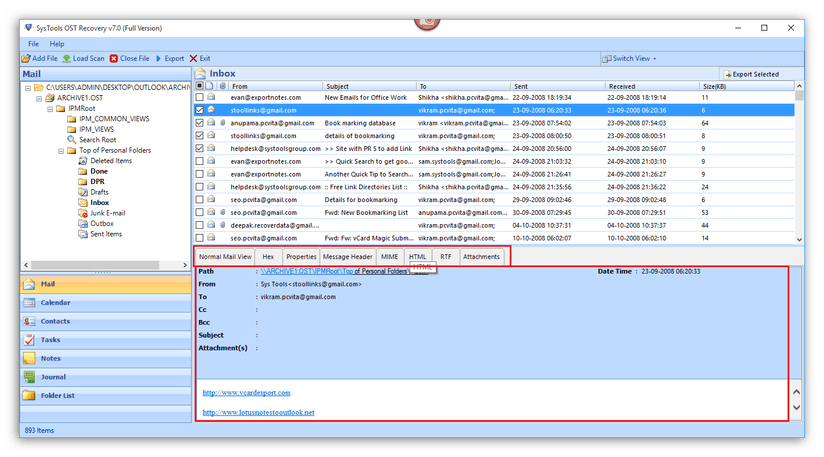This screenshot has height=457, width=824.
Task: Switch to Normal Mail View tab
Action: click(225, 256)
